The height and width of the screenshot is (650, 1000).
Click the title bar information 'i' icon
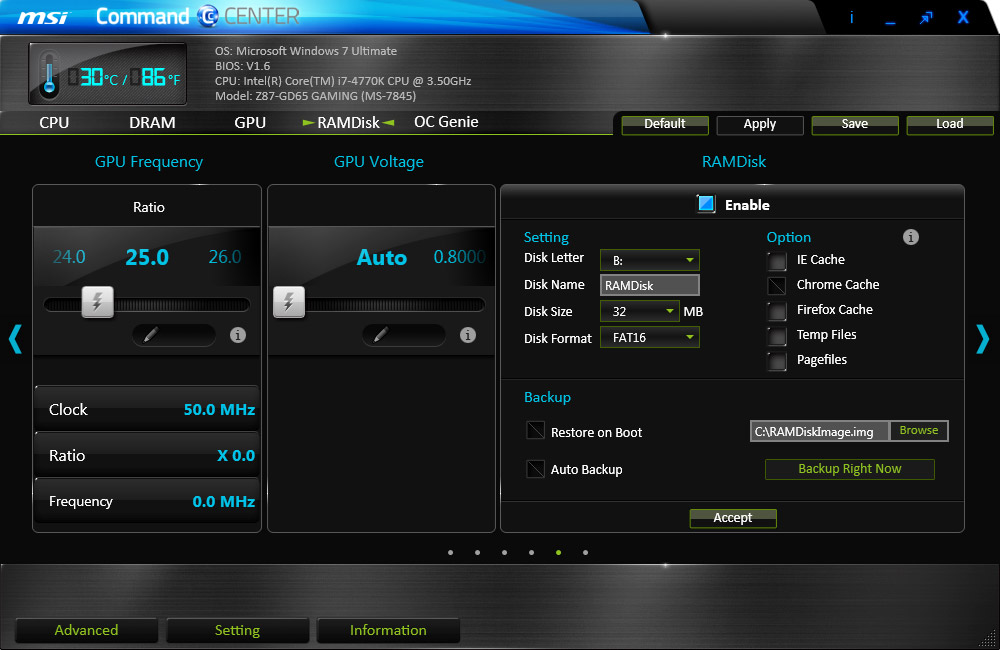tap(852, 17)
